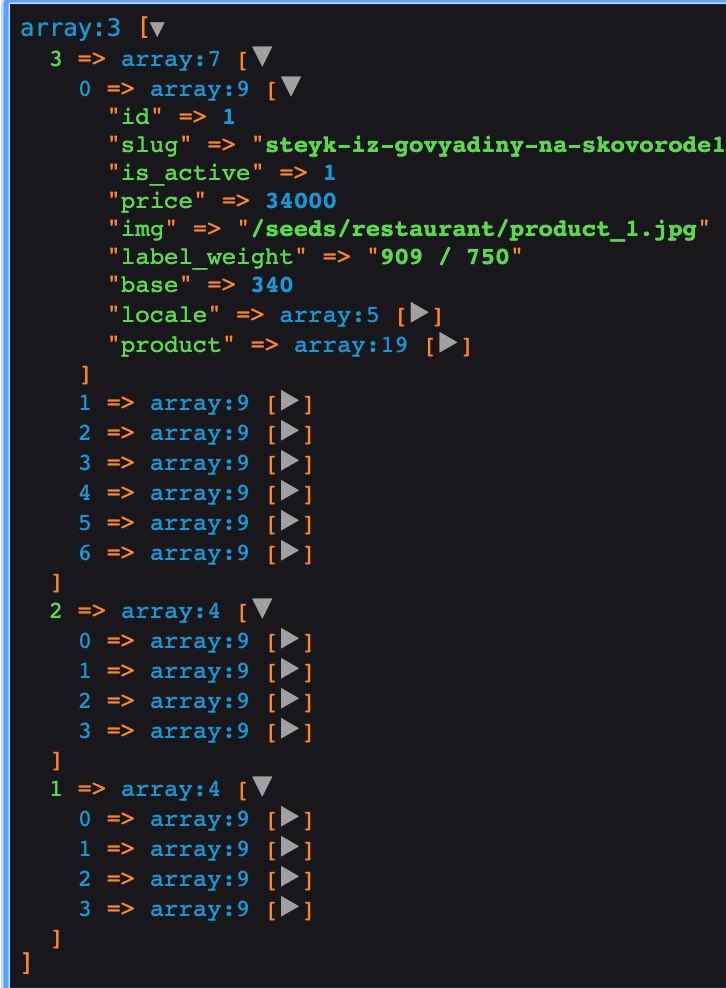Expand item 3 under the 2 => array:4 group
Viewport: 726px width, 988px height.
[290, 730]
